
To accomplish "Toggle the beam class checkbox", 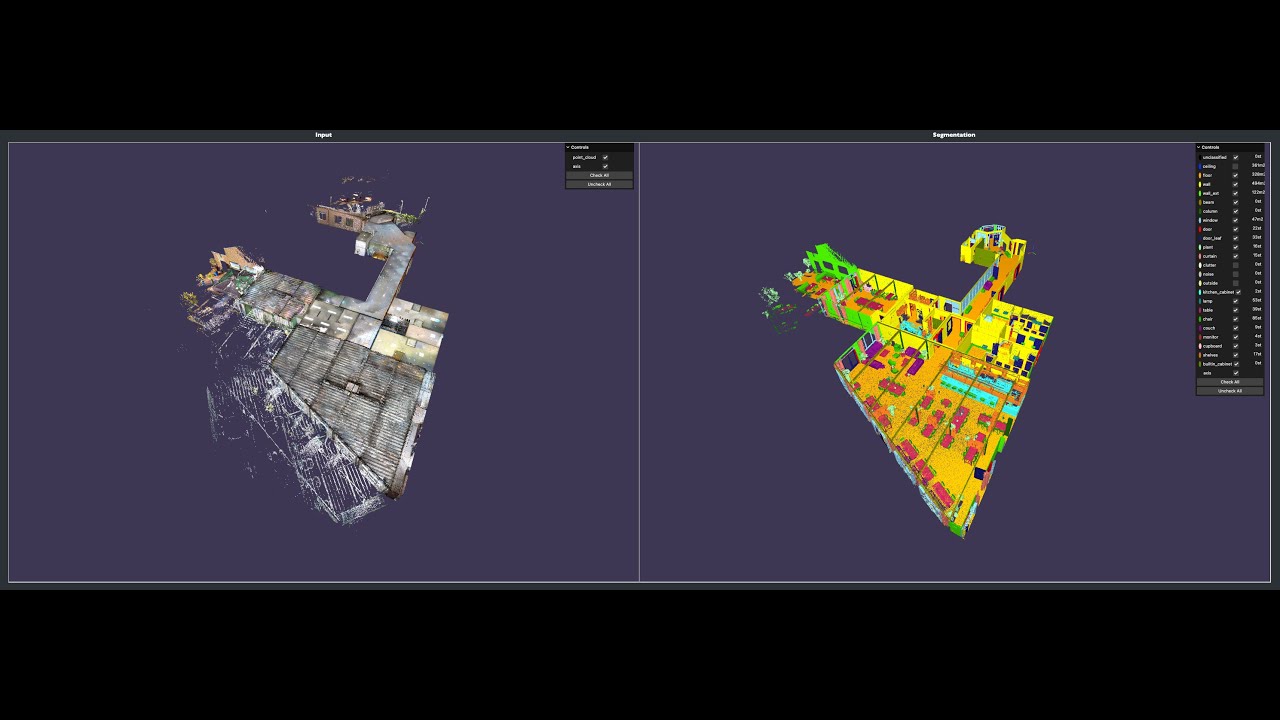I will tap(1235, 202).
